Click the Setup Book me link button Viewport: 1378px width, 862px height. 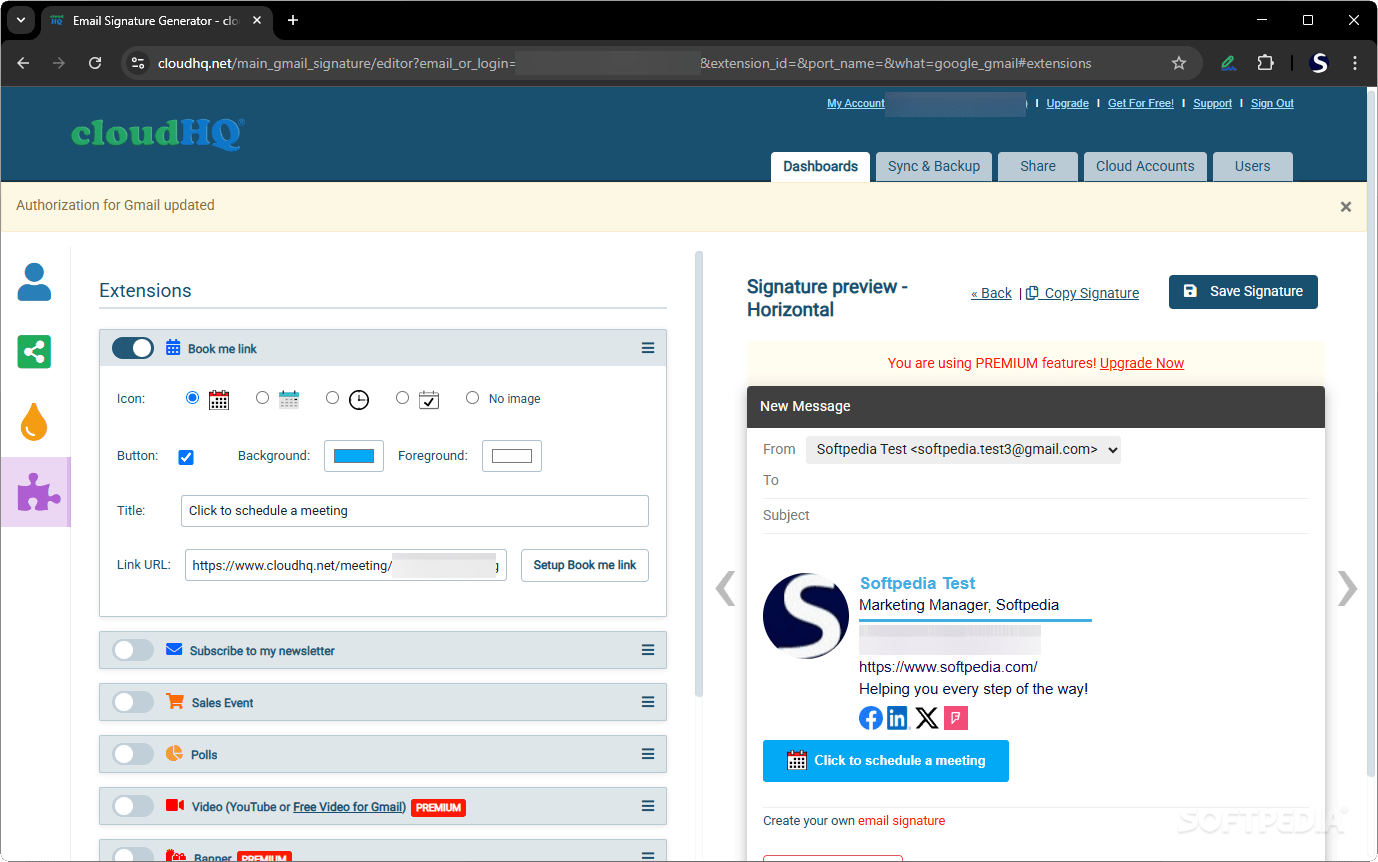pyautogui.click(x=585, y=565)
